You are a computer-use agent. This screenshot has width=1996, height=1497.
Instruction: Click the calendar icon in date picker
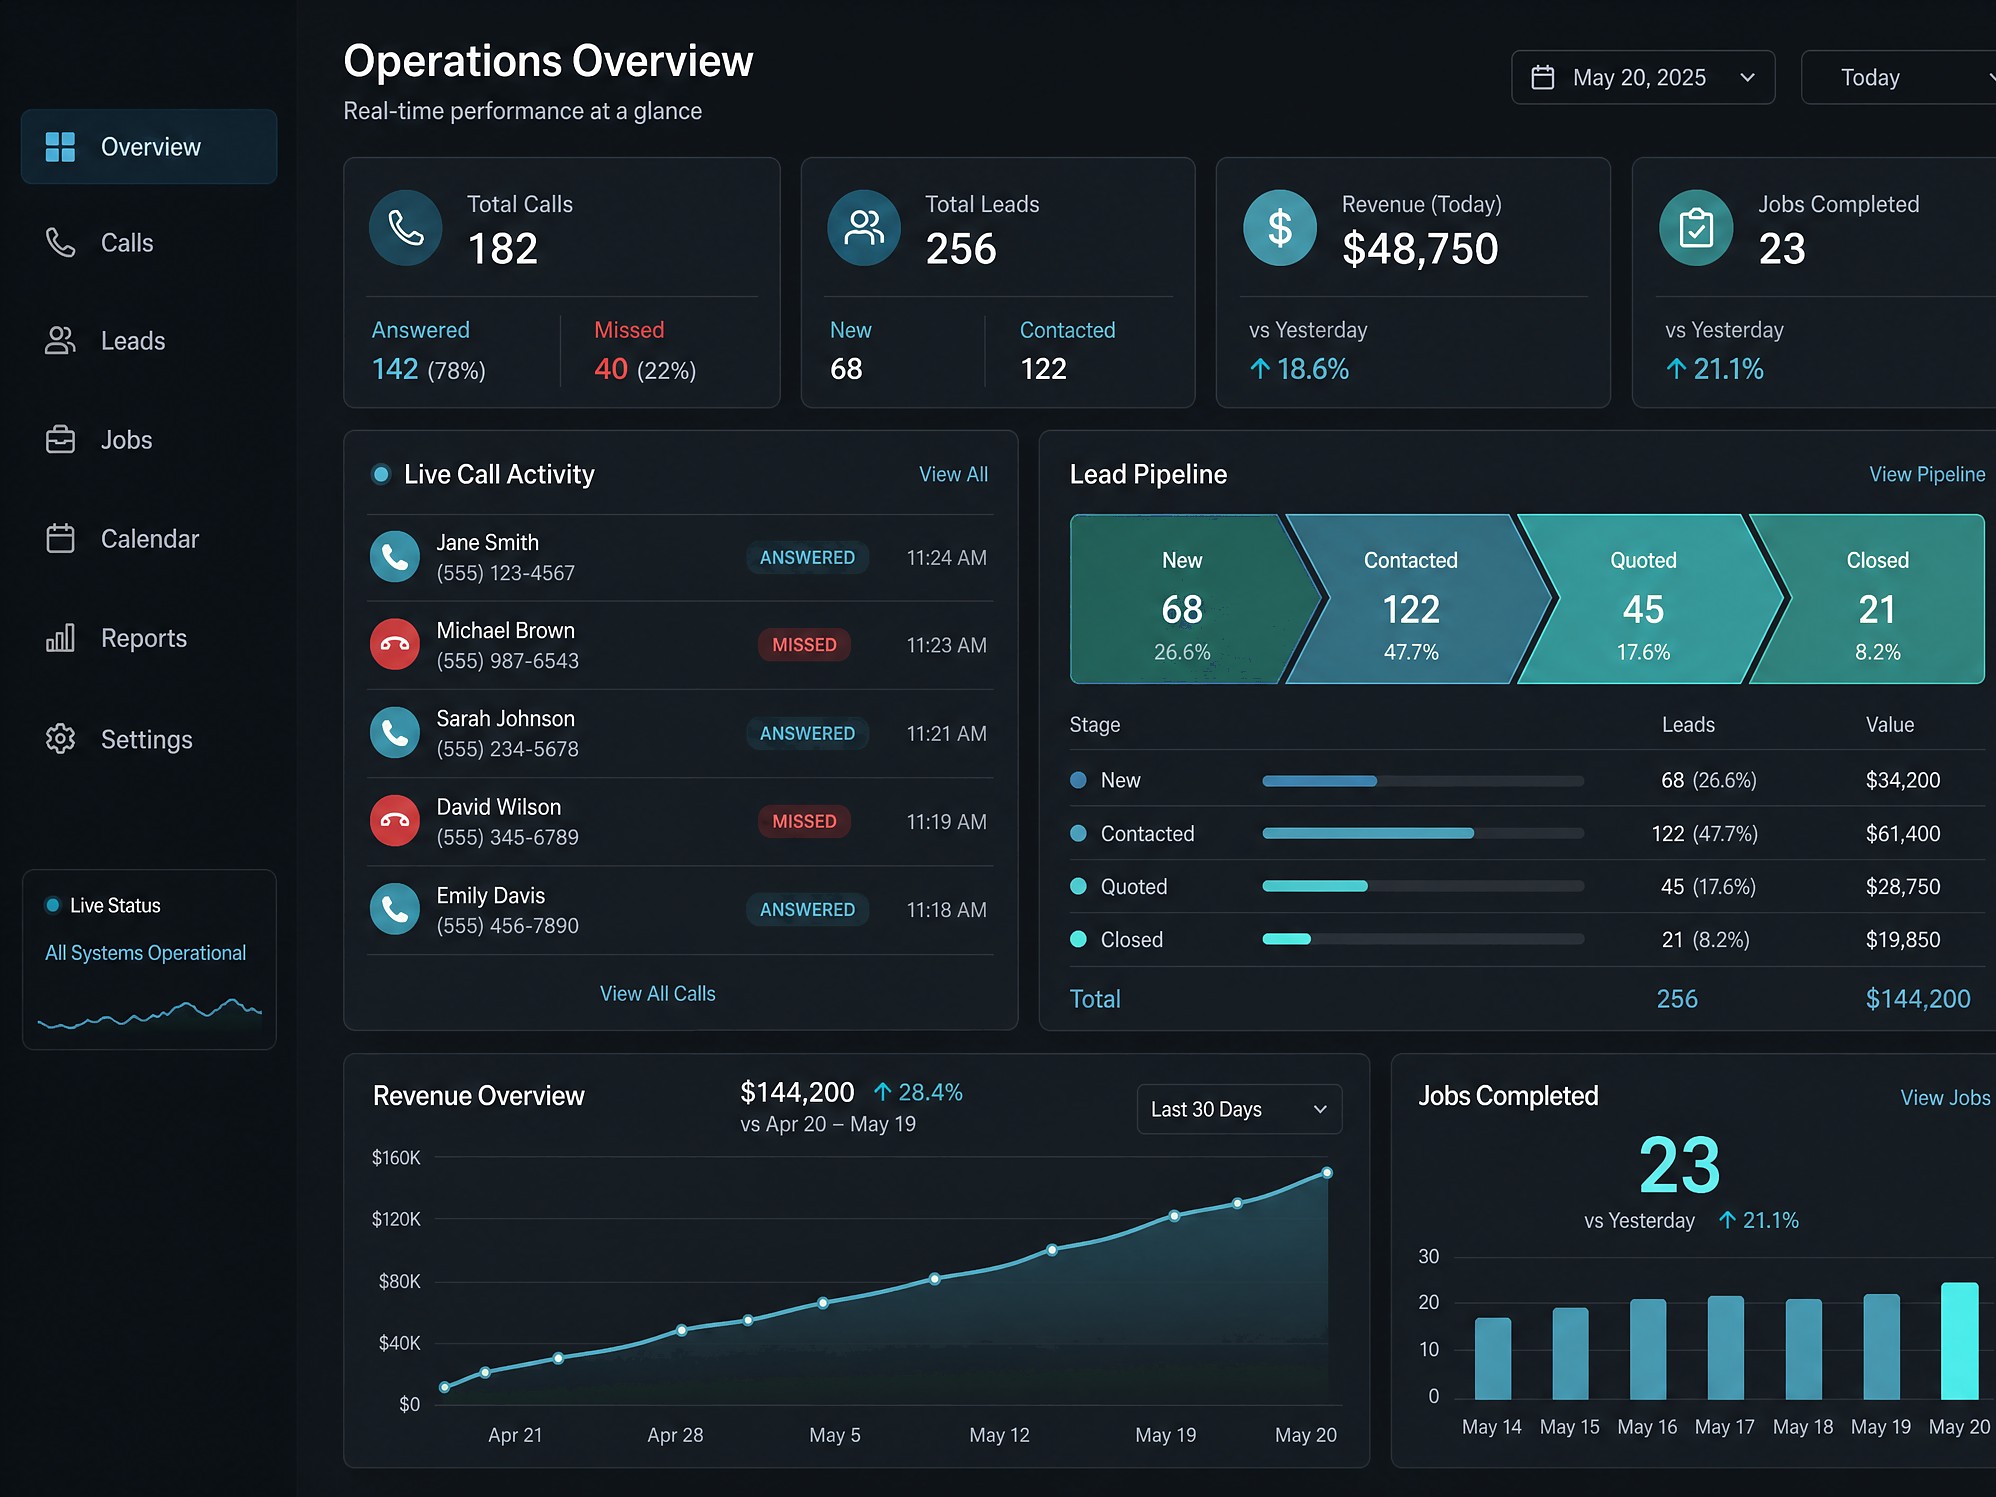click(1543, 77)
